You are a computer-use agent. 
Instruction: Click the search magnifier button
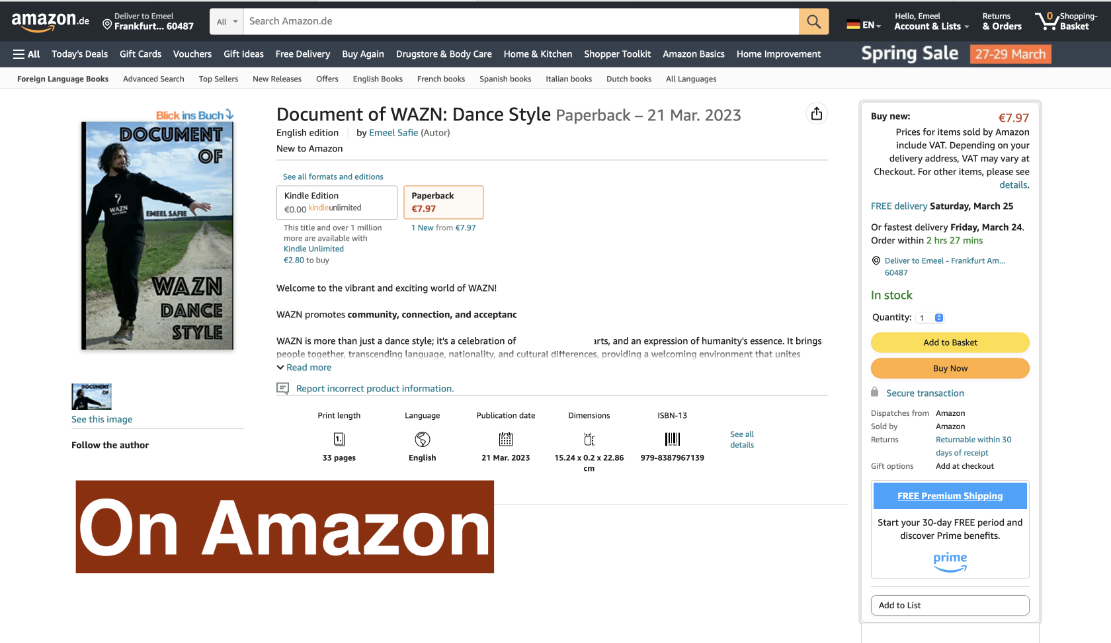pos(813,21)
